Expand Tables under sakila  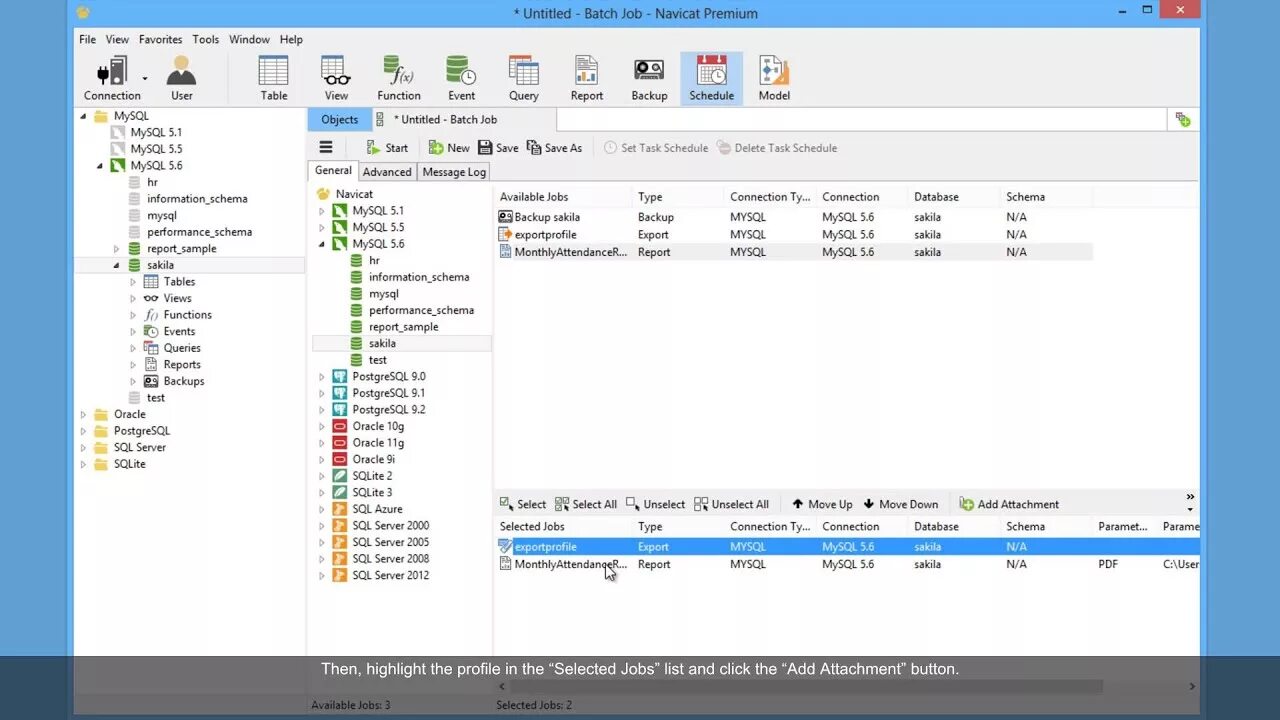pos(133,282)
